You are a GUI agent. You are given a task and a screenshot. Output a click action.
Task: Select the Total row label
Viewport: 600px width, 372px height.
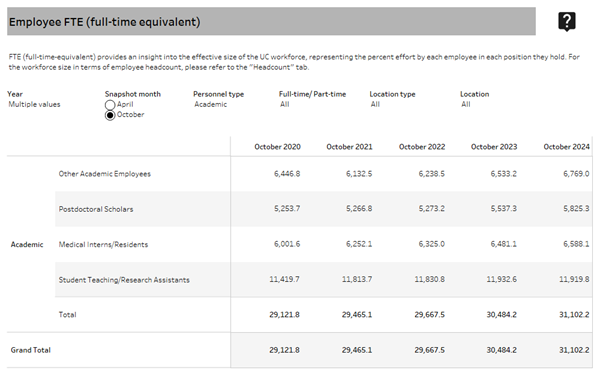(x=67, y=315)
